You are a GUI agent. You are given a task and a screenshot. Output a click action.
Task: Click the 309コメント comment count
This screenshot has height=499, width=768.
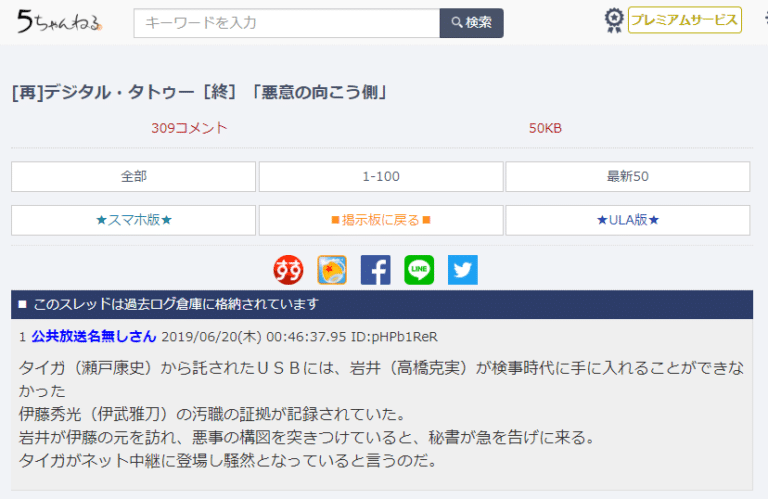point(189,128)
